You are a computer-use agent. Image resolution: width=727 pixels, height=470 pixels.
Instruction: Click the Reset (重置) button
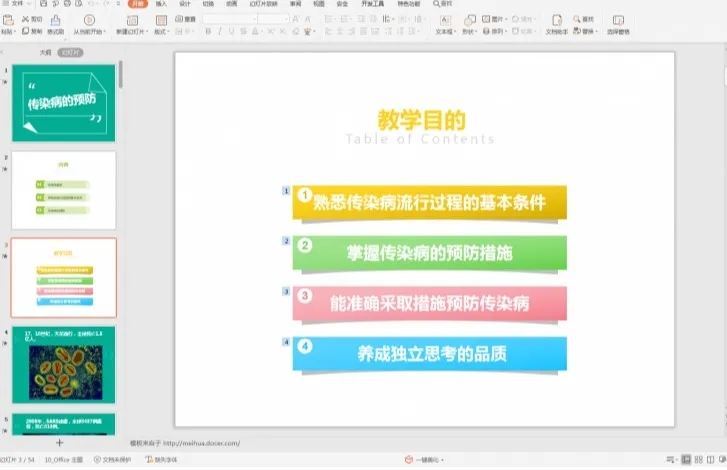[183, 18]
